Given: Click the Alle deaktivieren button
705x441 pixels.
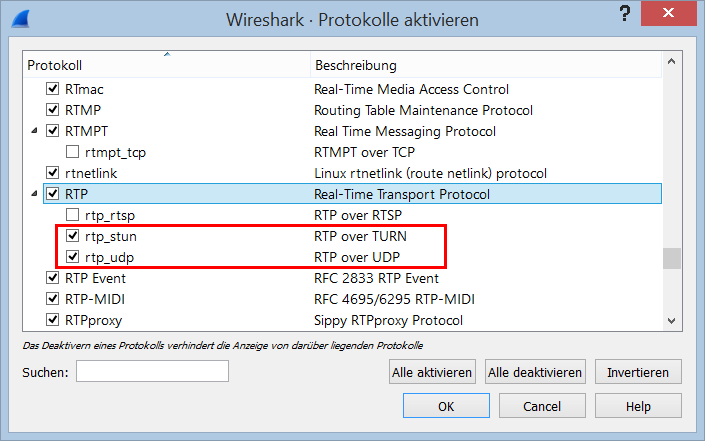Looking at the screenshot, I should click(x=535, y=372).
